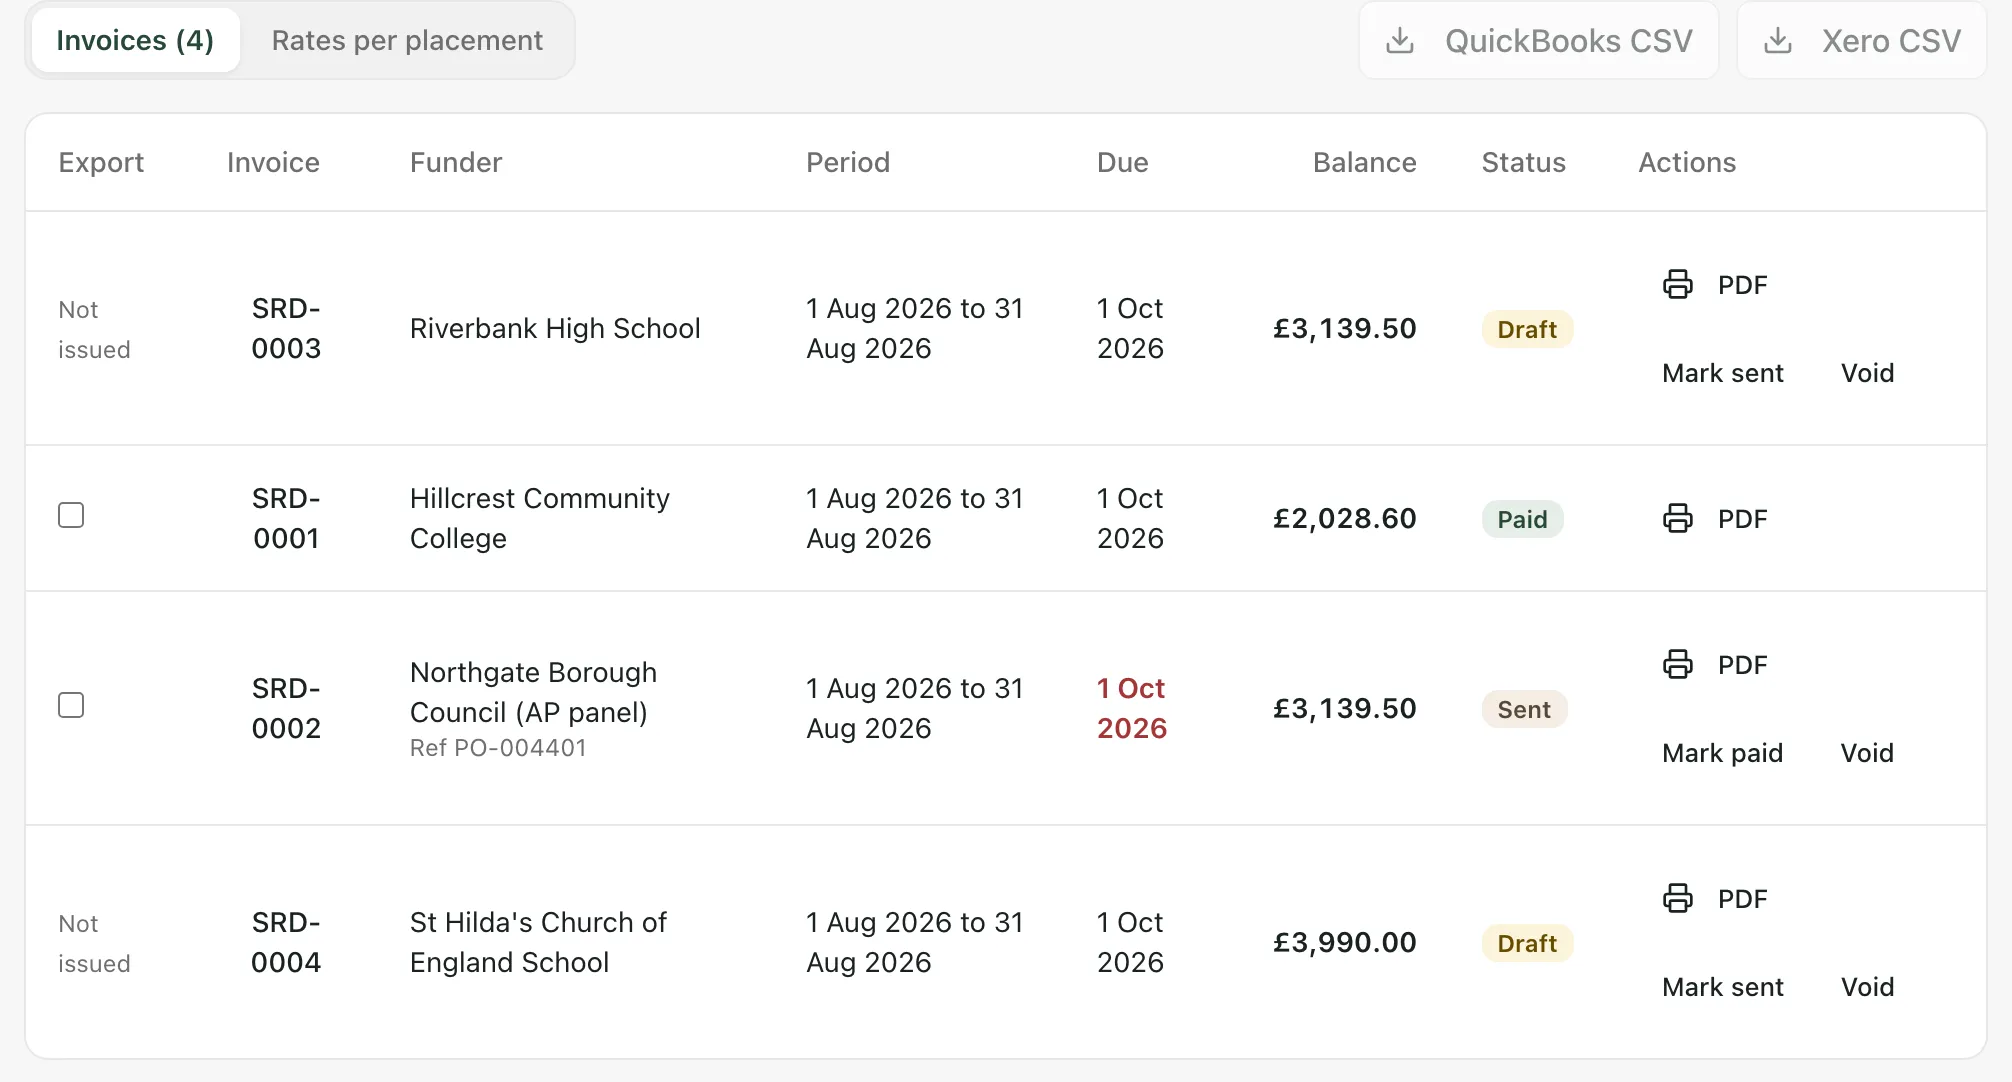Open Rates per placement tab
The width and height of the screenshot is (2012, 1082).
pyautogui.click(x=407, y=41)
